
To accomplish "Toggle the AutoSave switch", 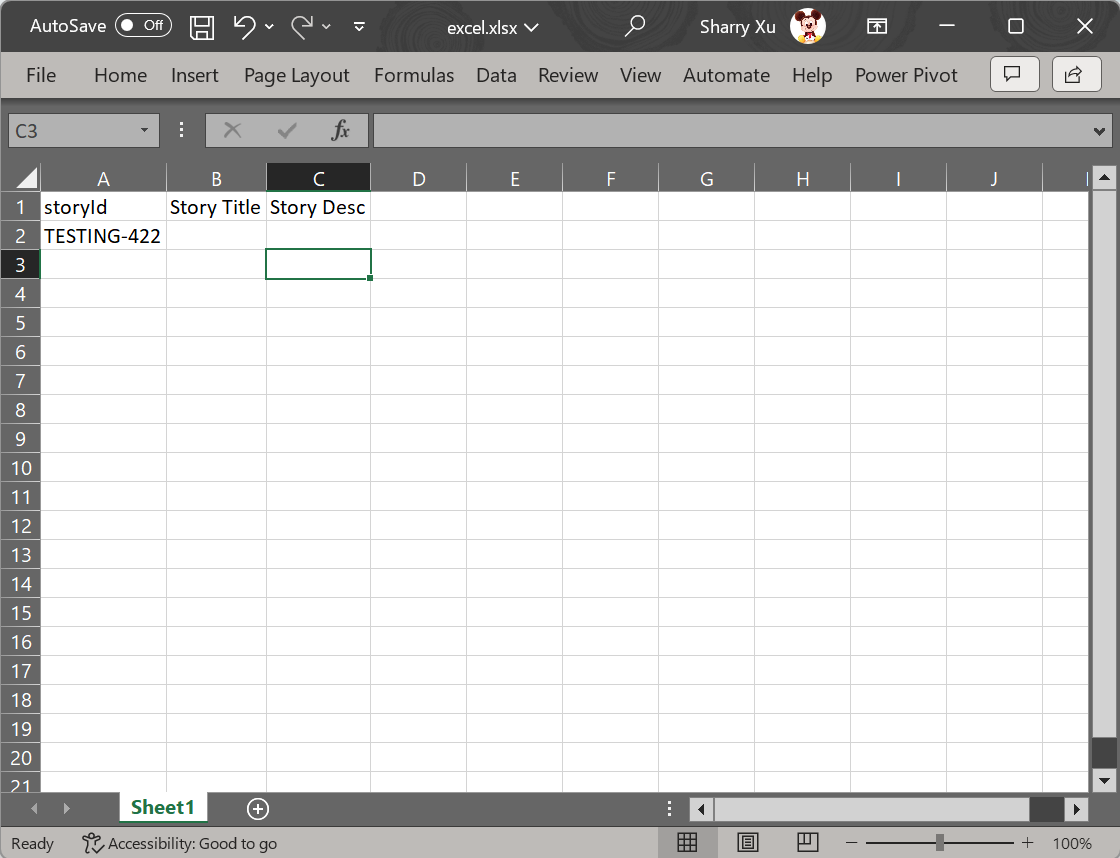I will pos(143,26).
